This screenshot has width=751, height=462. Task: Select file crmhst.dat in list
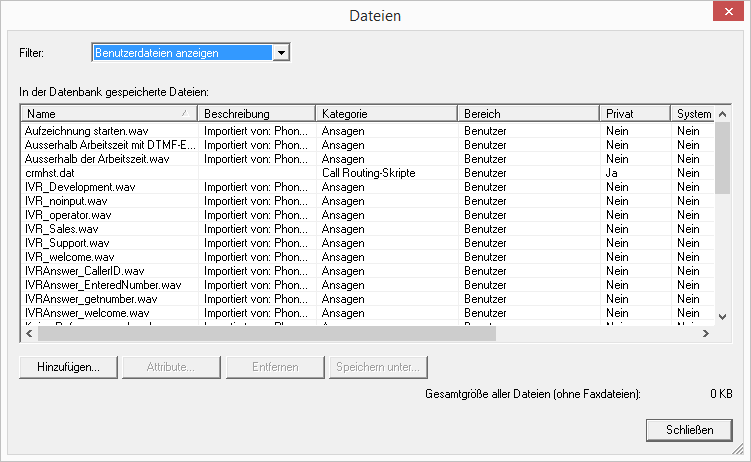[x=50, y=173]
